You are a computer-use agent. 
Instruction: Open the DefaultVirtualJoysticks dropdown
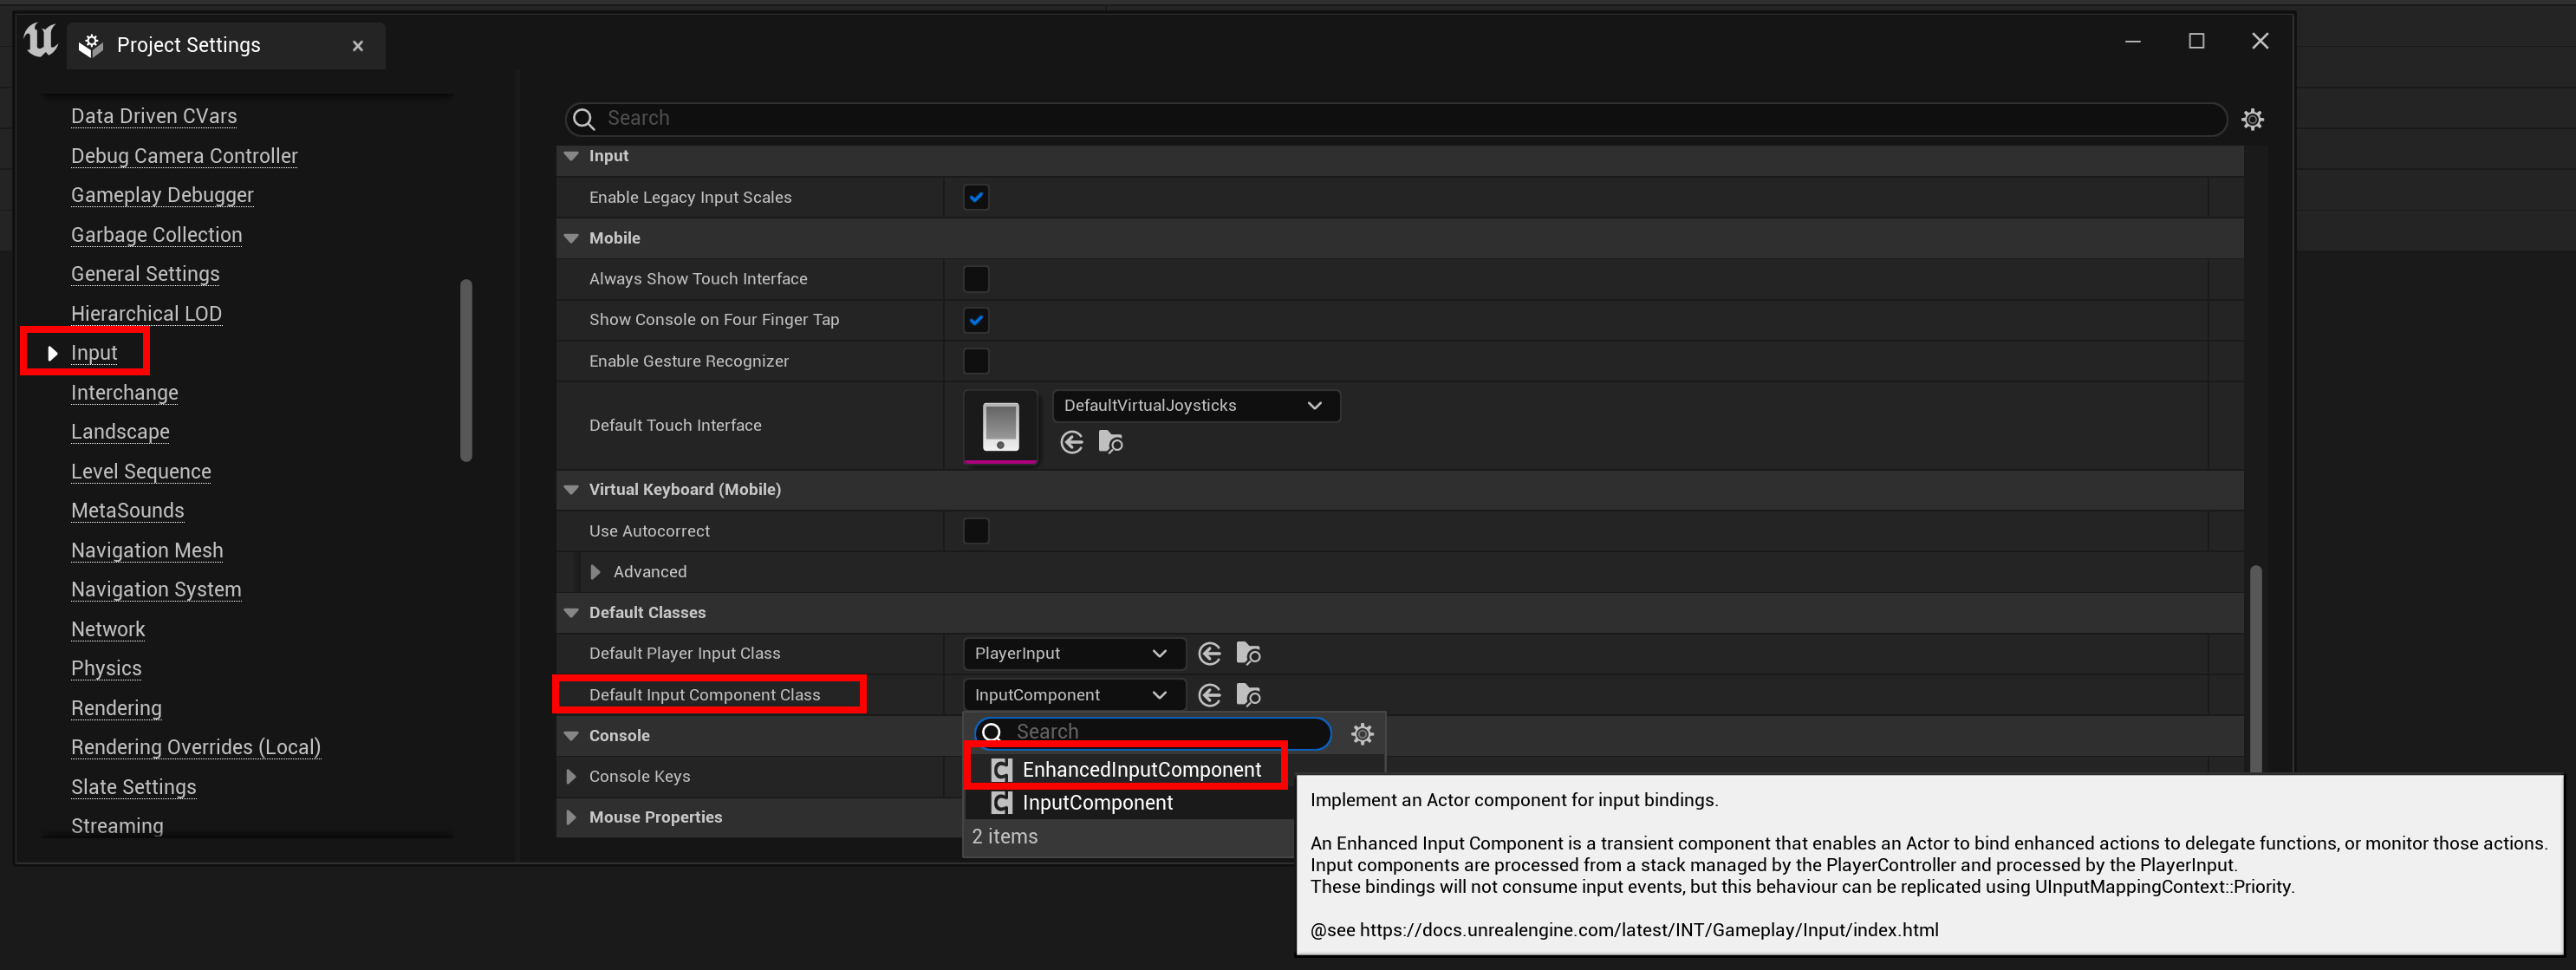[1196, 406]
